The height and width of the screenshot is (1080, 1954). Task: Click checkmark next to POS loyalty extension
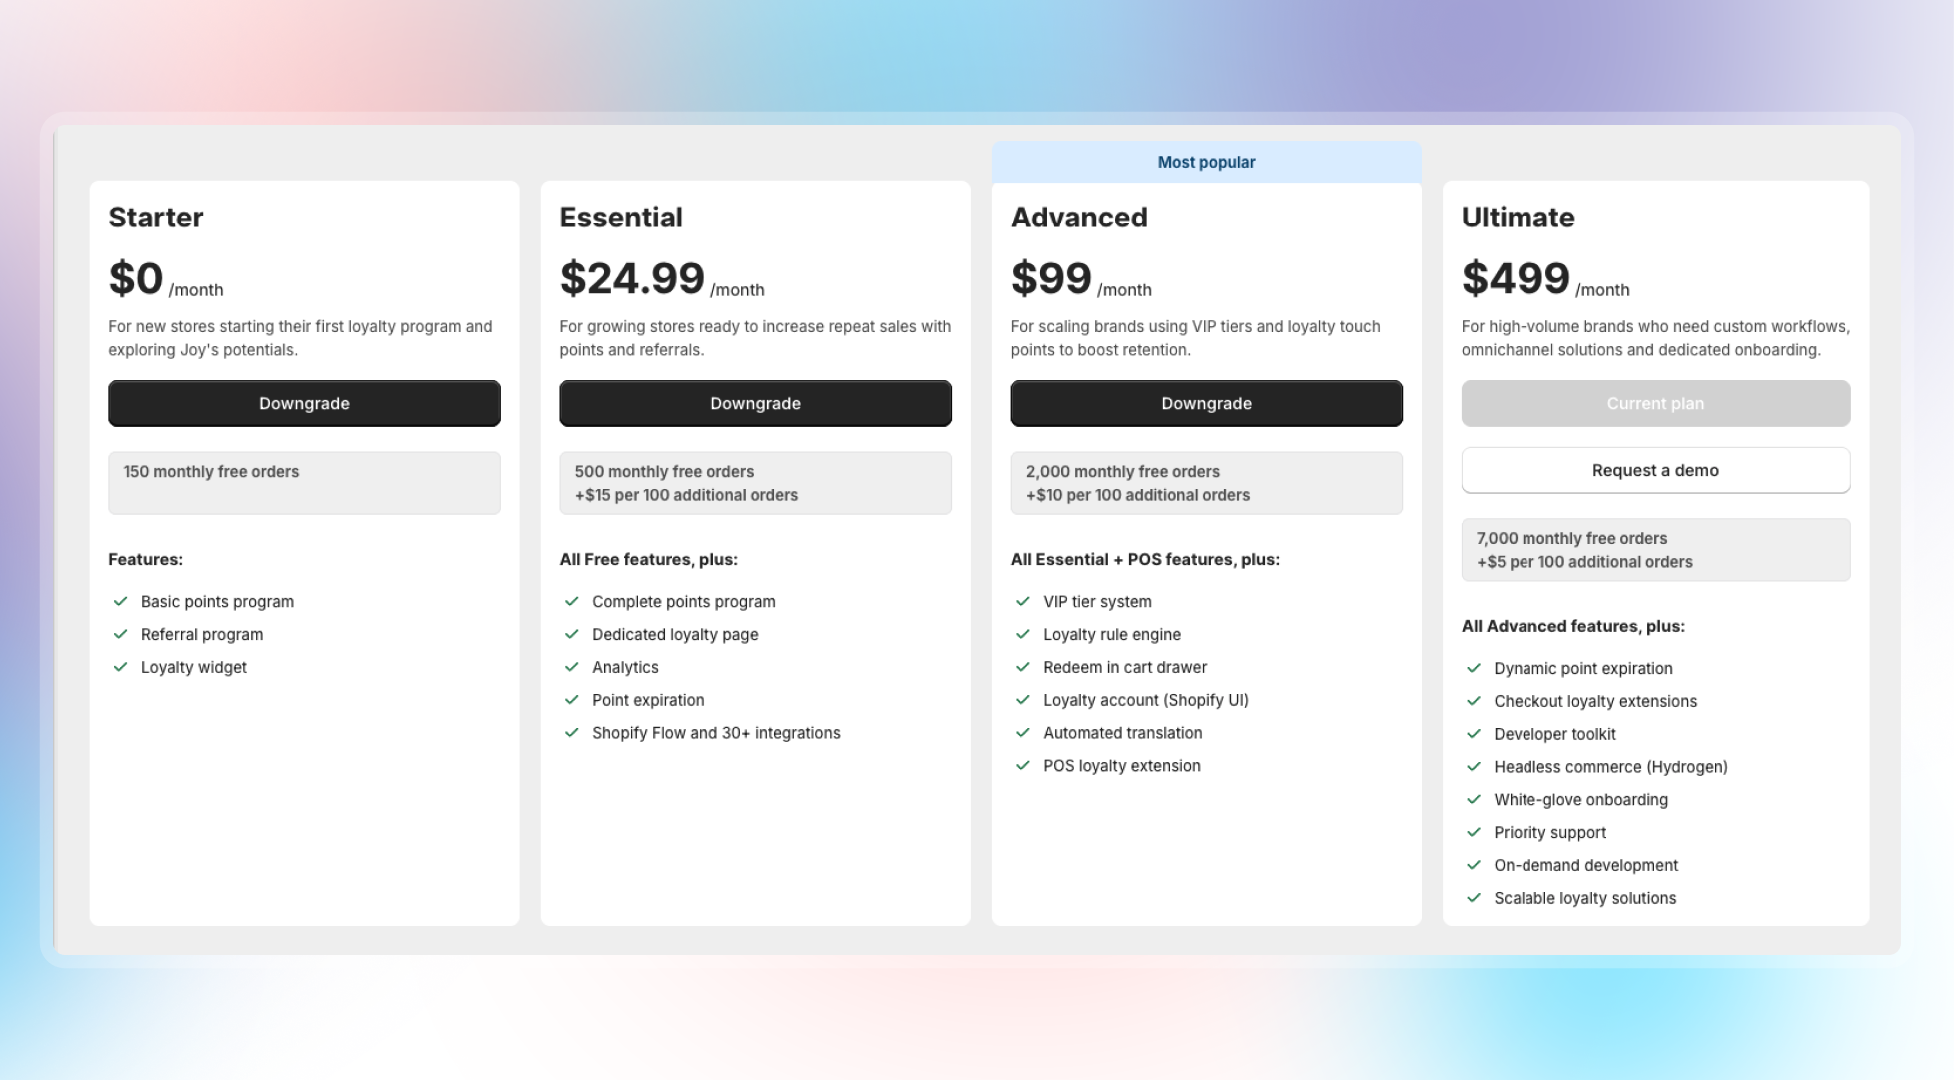1023,765
